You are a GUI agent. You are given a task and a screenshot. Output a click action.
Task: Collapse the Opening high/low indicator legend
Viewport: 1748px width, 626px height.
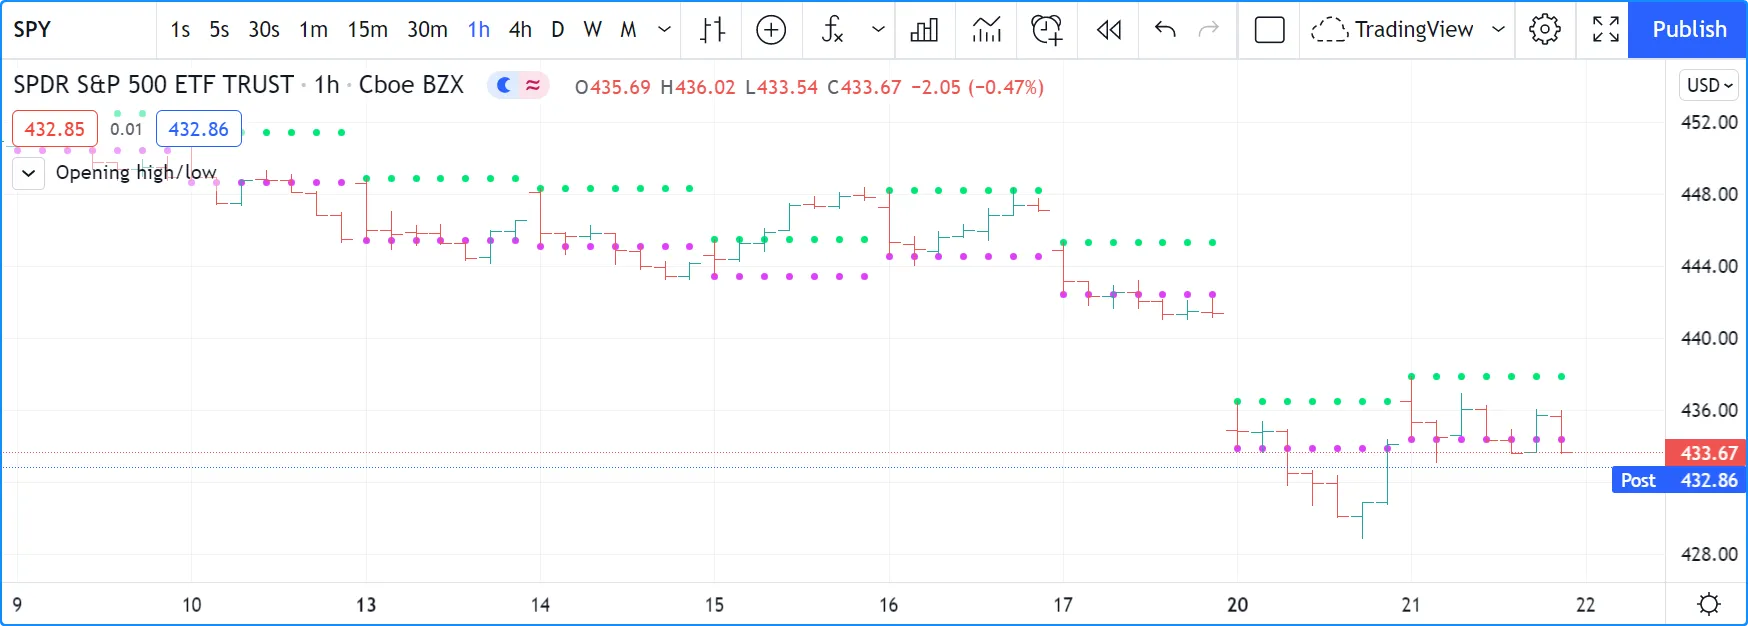point(29,173)
